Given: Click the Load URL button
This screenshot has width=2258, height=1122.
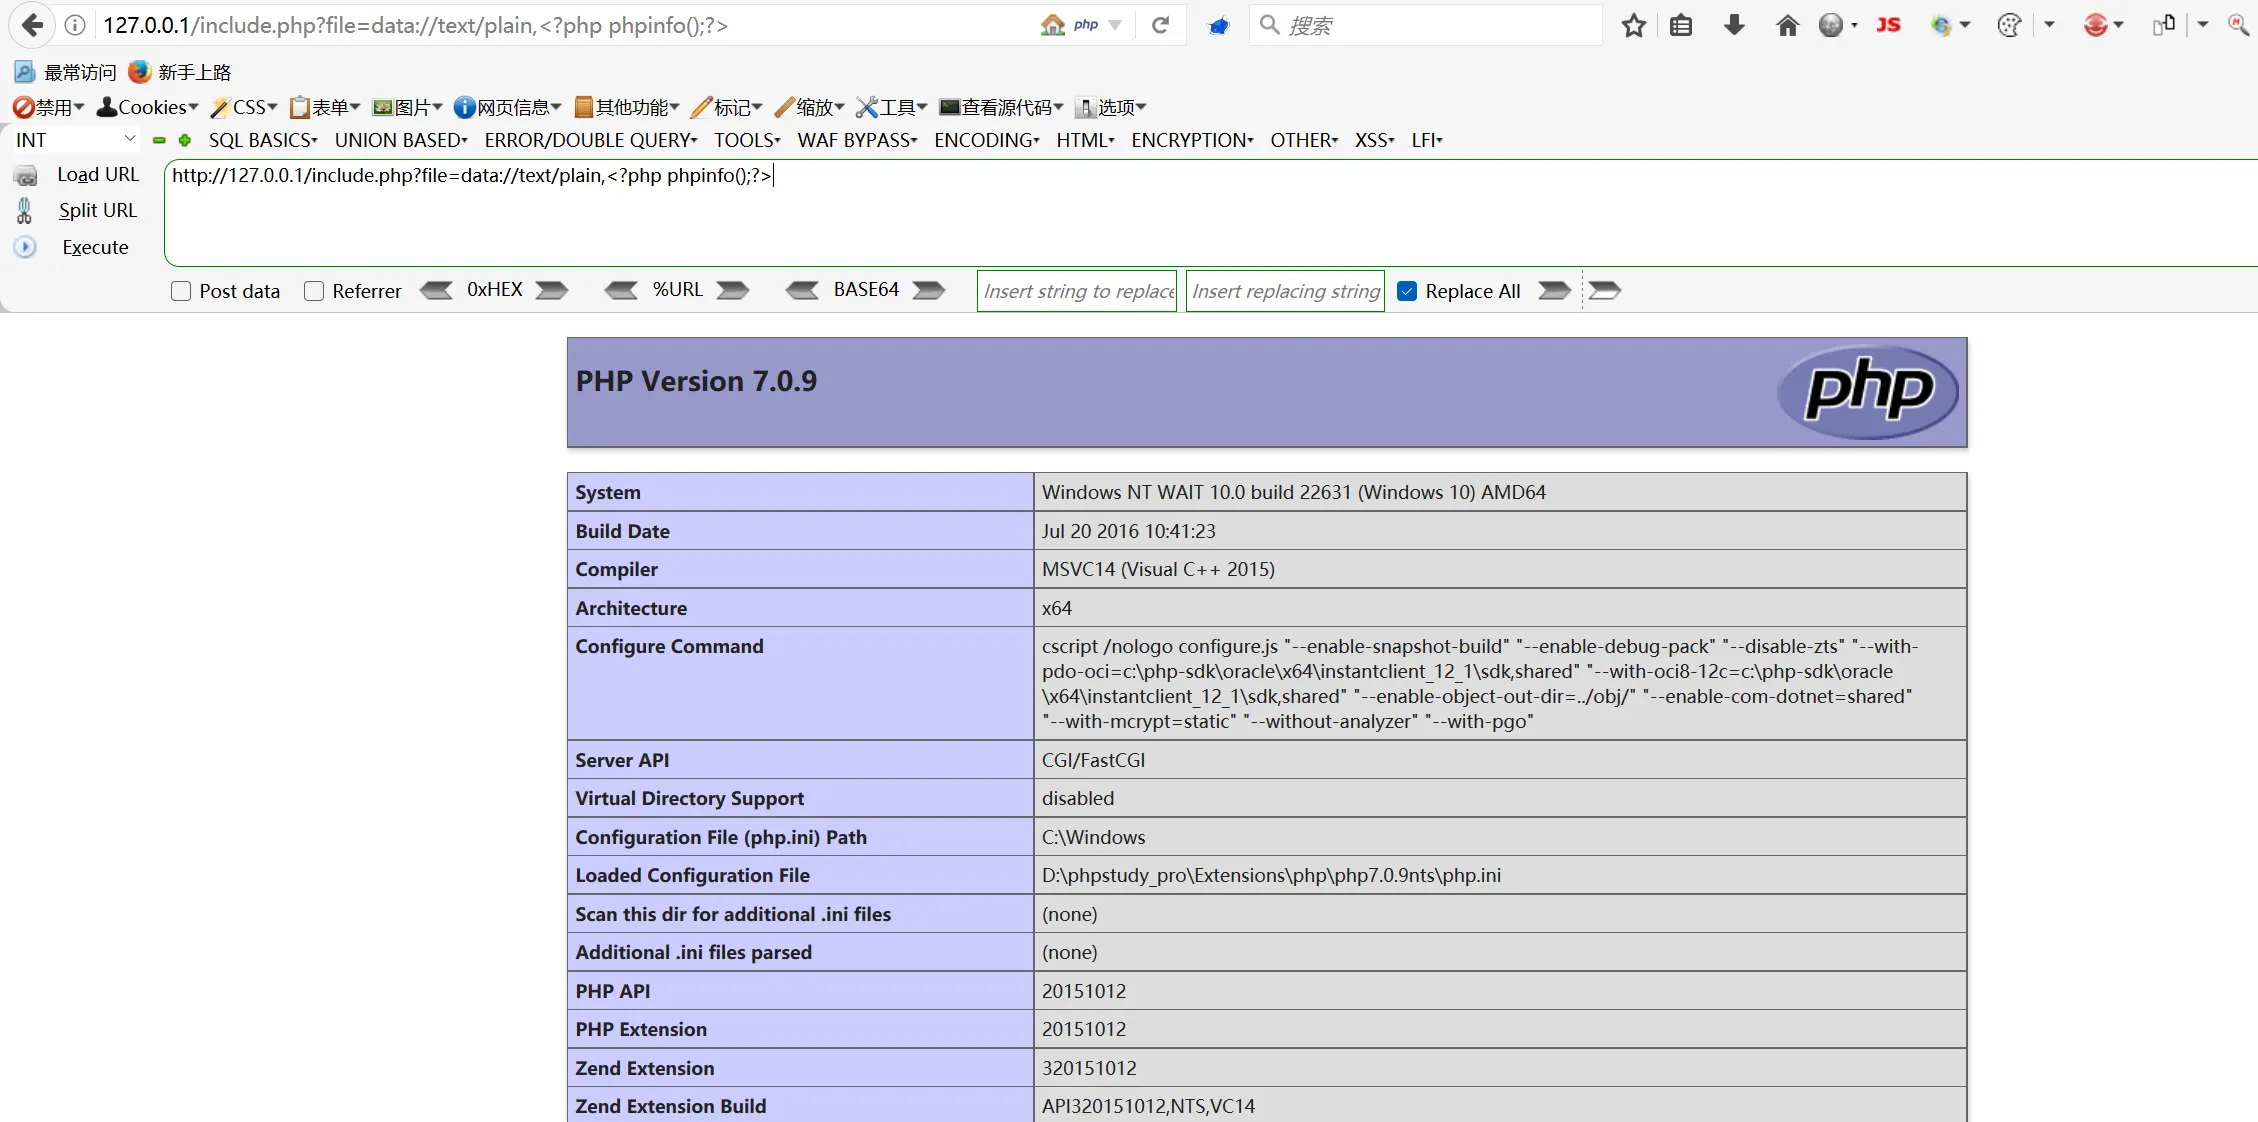Looking at the screenshot, I should pos(97,174).
